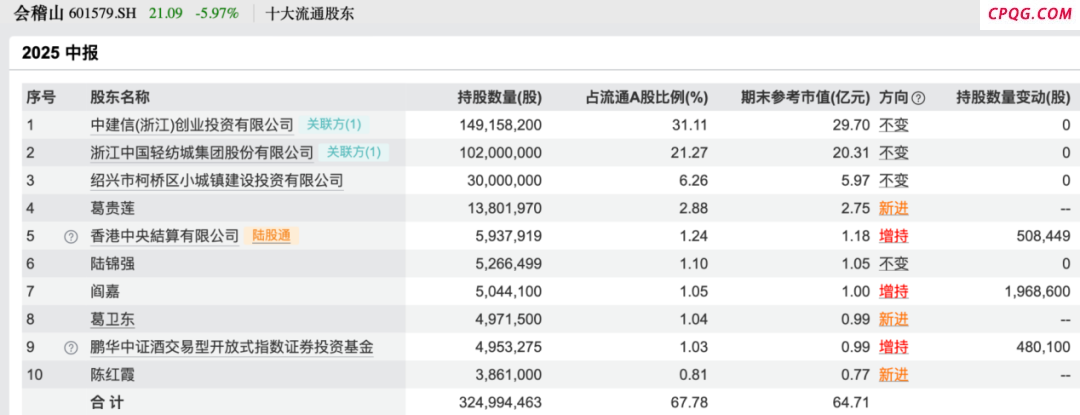The width and height of the screenshot is (1080, 415).
Task: Open shareholder 香港中央結算有限公司
Action: (165, 236)
